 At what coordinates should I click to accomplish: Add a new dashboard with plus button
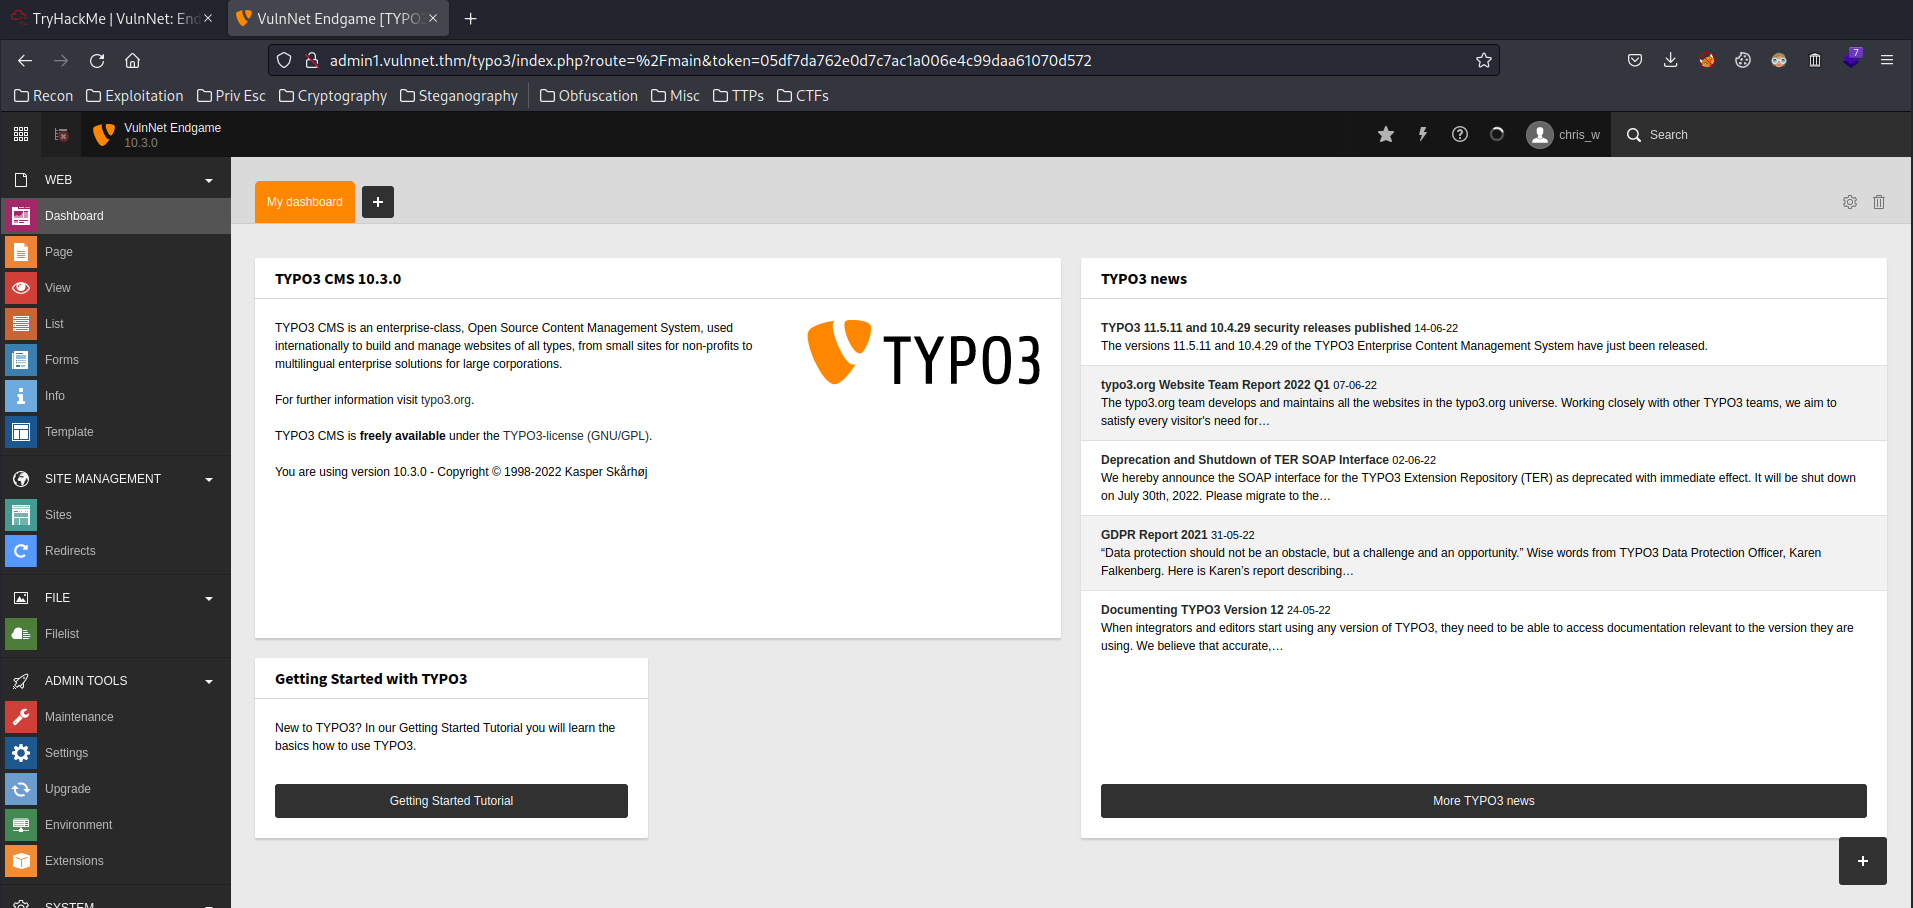pyautogui.click(x=378, y=202)
